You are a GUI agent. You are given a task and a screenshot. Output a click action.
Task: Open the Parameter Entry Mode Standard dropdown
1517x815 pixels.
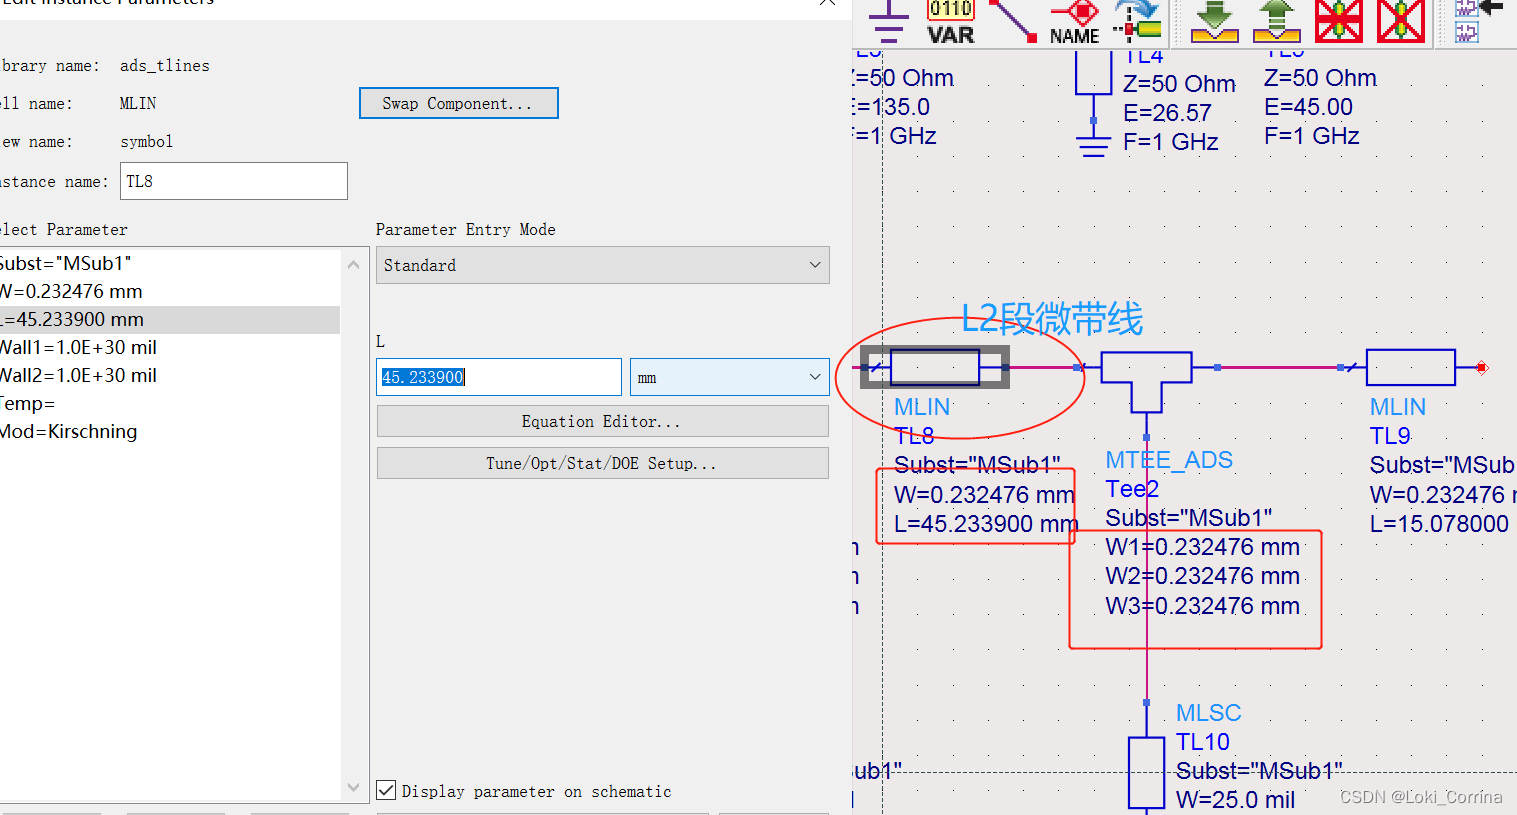603,265
